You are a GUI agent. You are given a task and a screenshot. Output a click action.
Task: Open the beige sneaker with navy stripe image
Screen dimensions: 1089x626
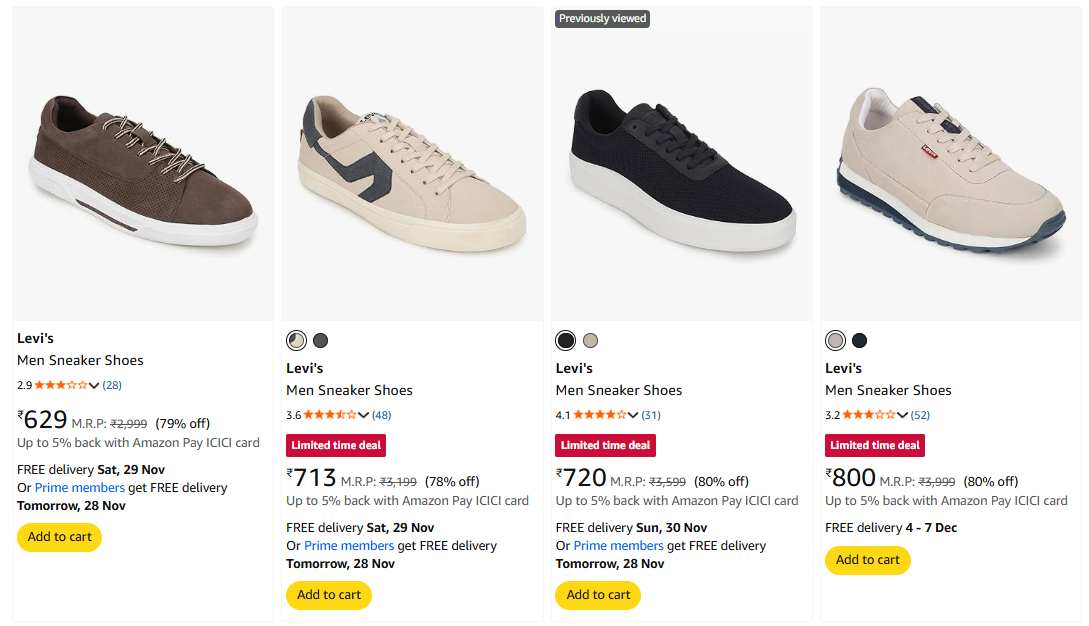pyautogui.click(x=412, y=168)
